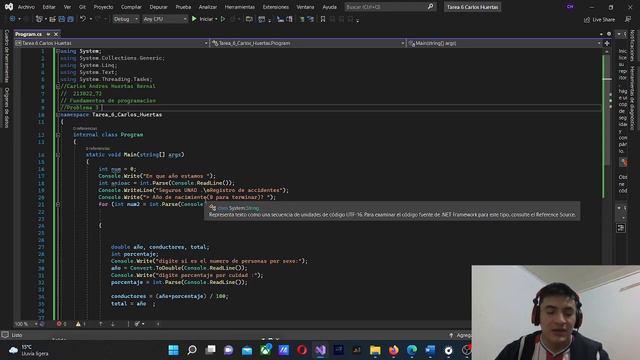Click the New project toolbar icon
640x360 pixels.
click(x=39, y=19)
